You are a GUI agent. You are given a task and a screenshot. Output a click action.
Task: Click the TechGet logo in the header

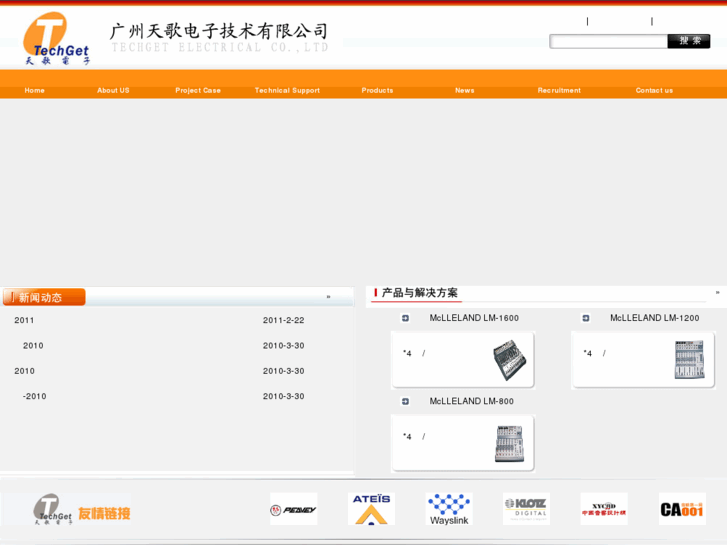[57, 38]
